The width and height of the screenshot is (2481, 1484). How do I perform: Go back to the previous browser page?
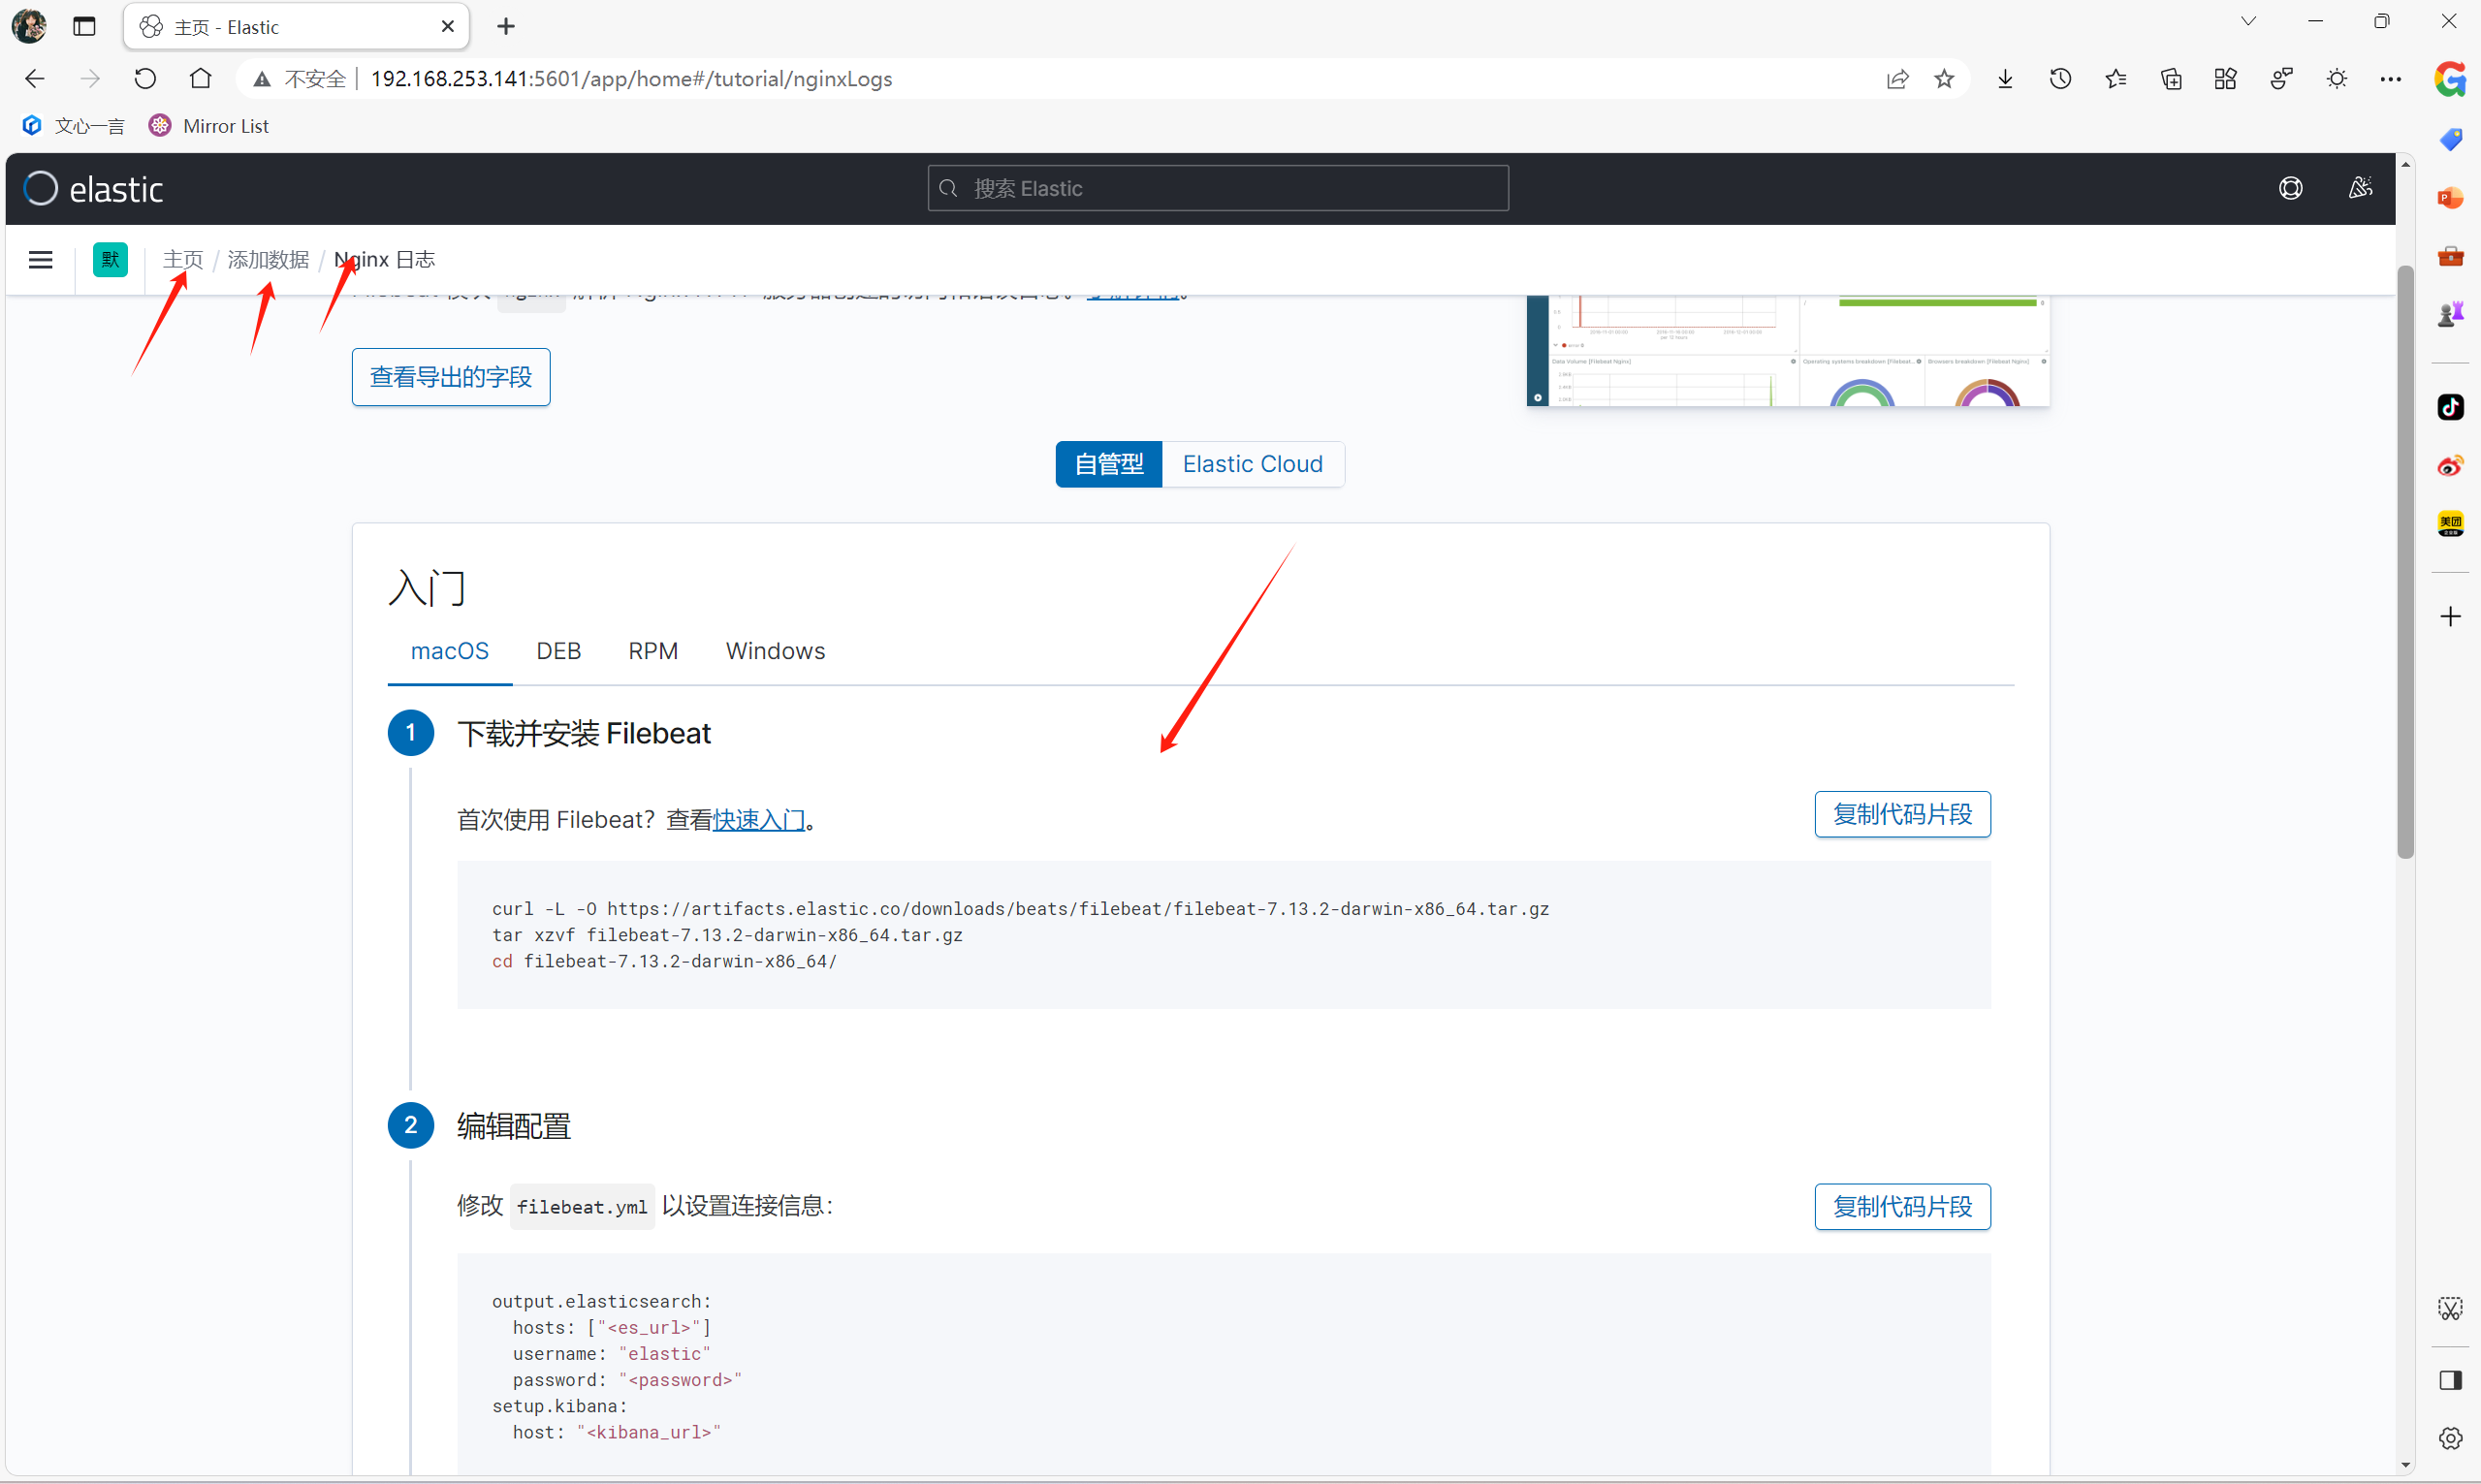click(35, 79)
